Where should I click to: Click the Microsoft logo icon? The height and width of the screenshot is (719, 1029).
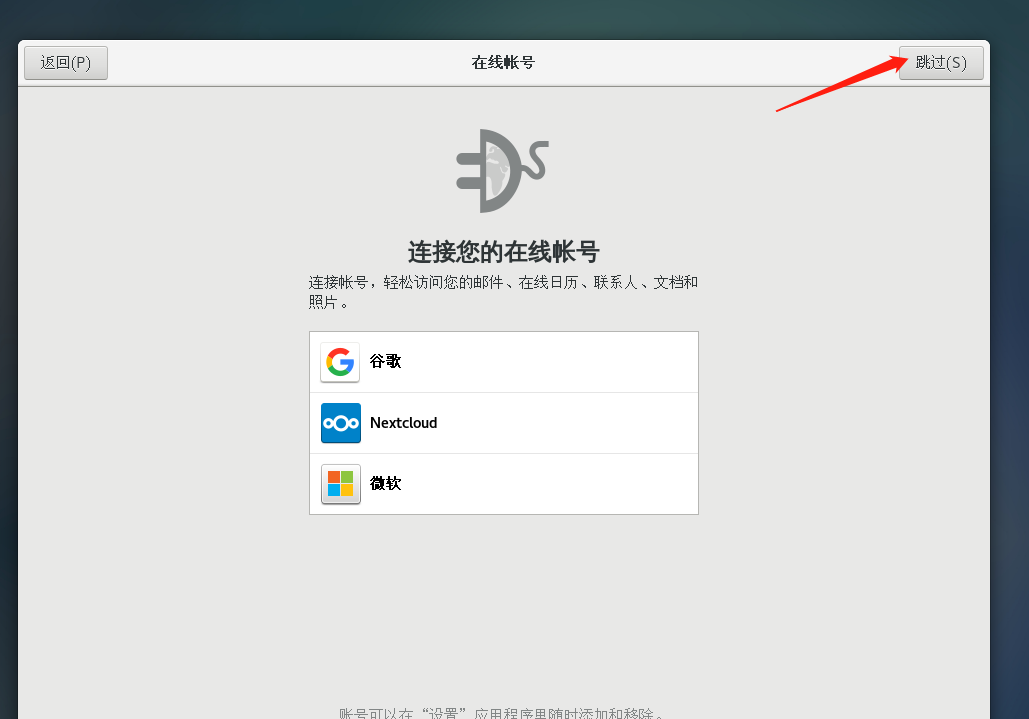coord(341,484)
